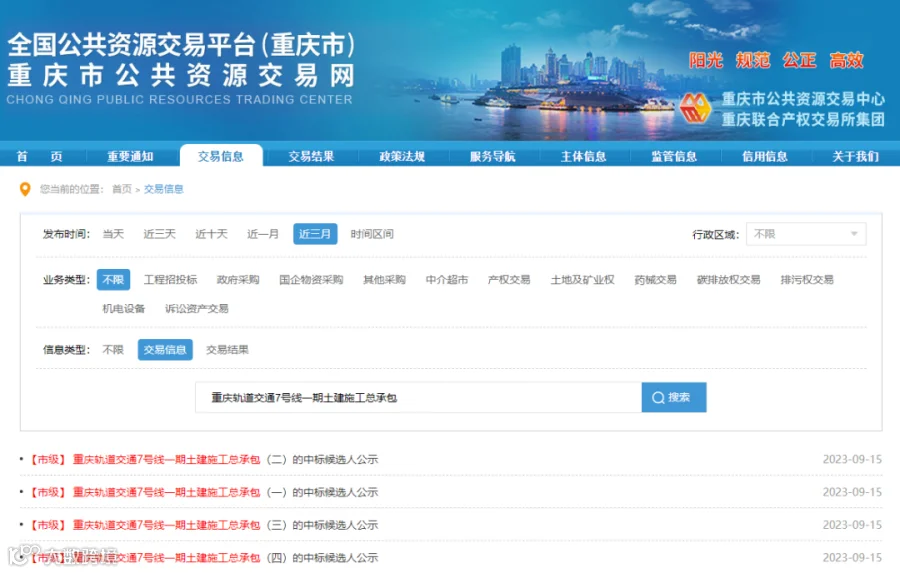This screenshot has width=900, height=573.
Task: Select 不限 under 业务类型
Action: (x=113, y=280)
